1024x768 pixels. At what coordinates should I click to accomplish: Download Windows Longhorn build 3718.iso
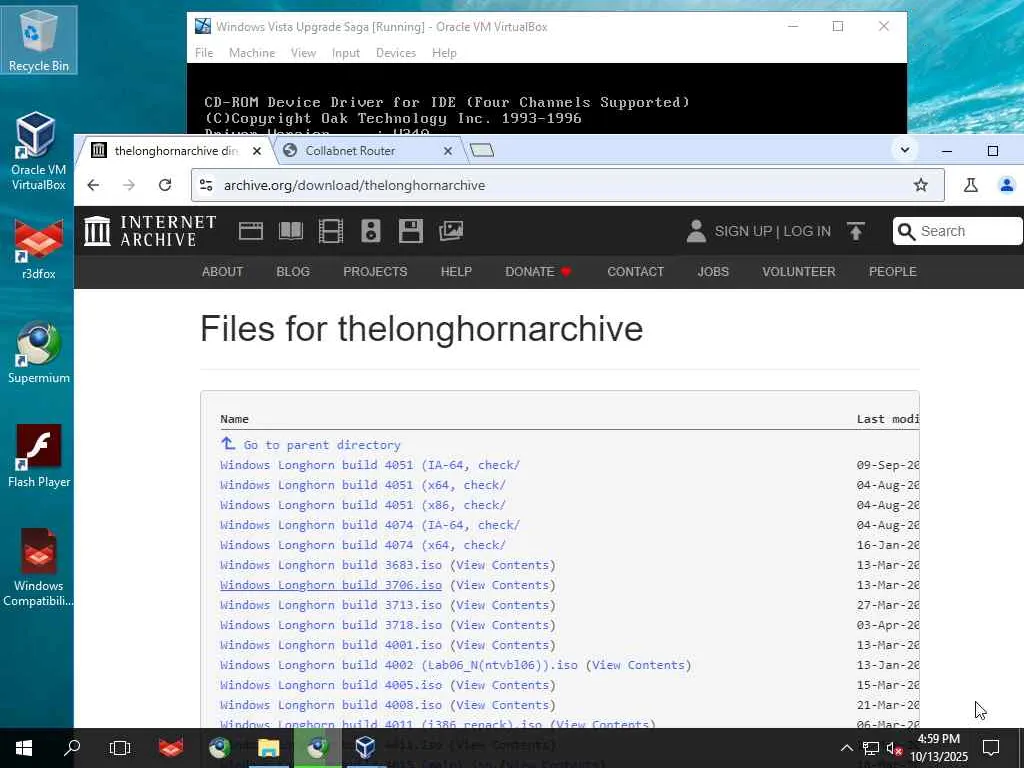click(330, 625)
